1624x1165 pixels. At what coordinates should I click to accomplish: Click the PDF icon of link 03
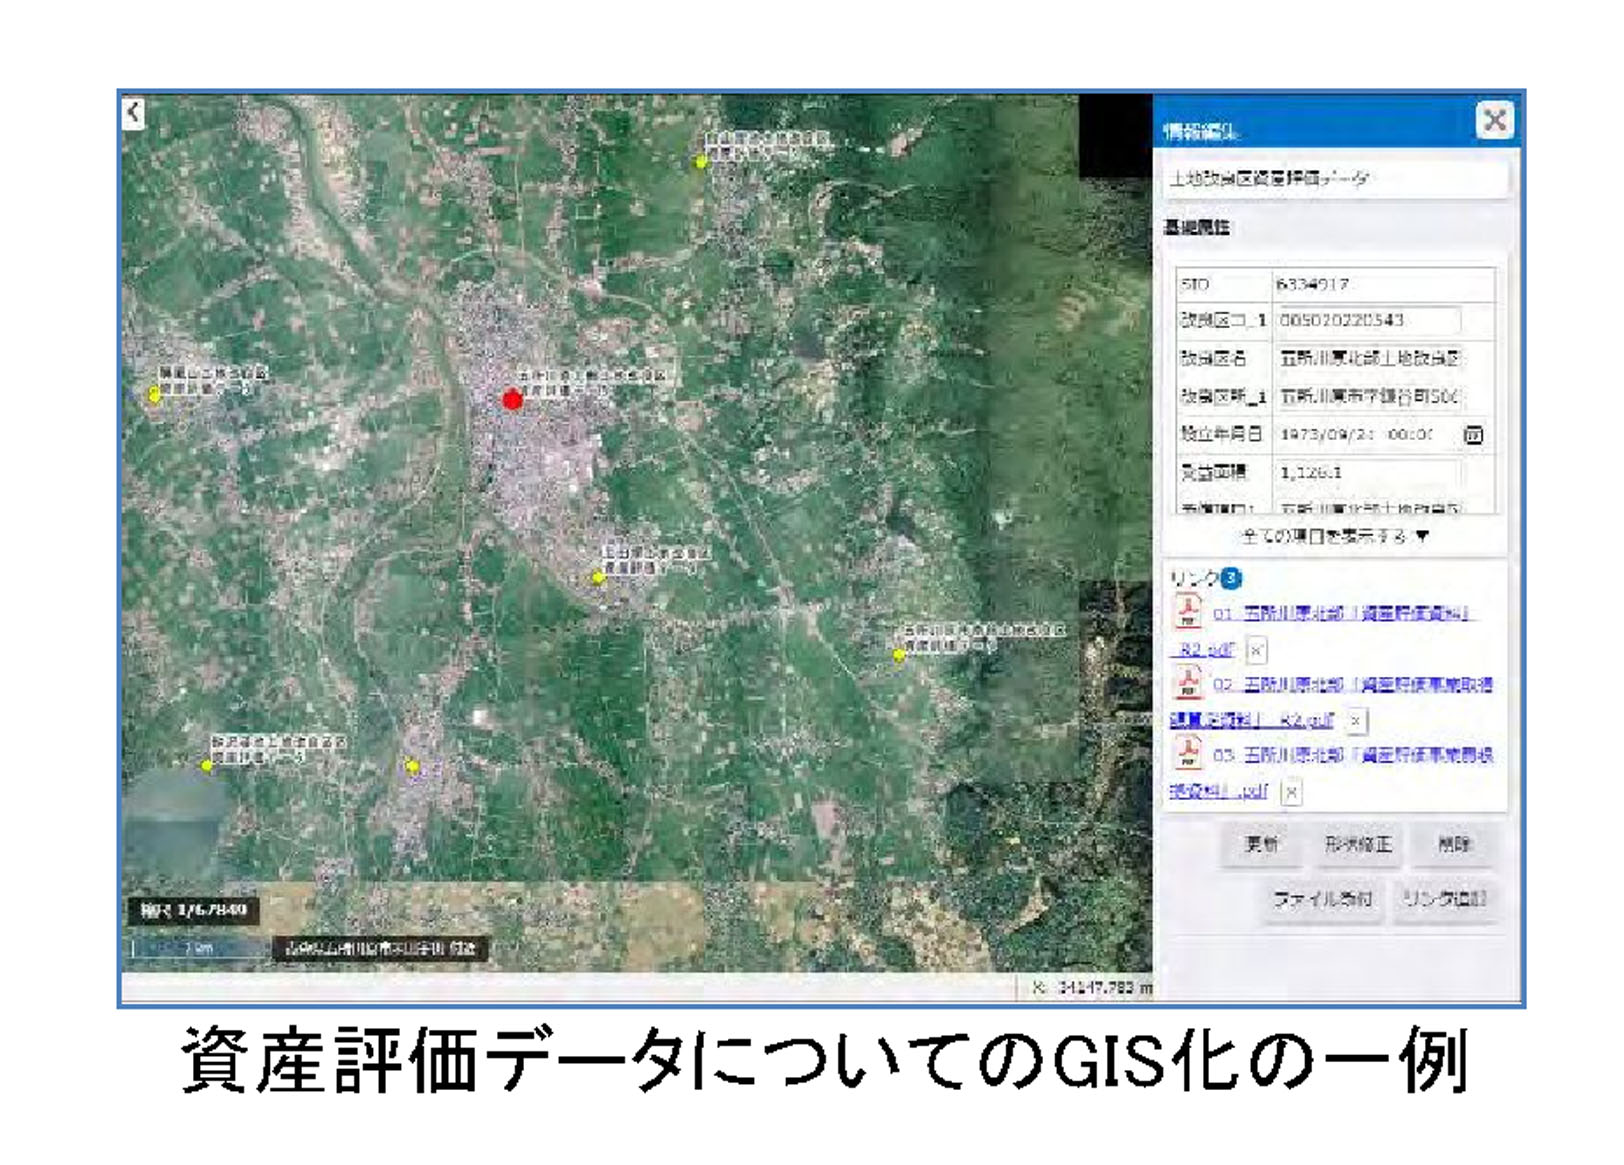(1187, 752)
